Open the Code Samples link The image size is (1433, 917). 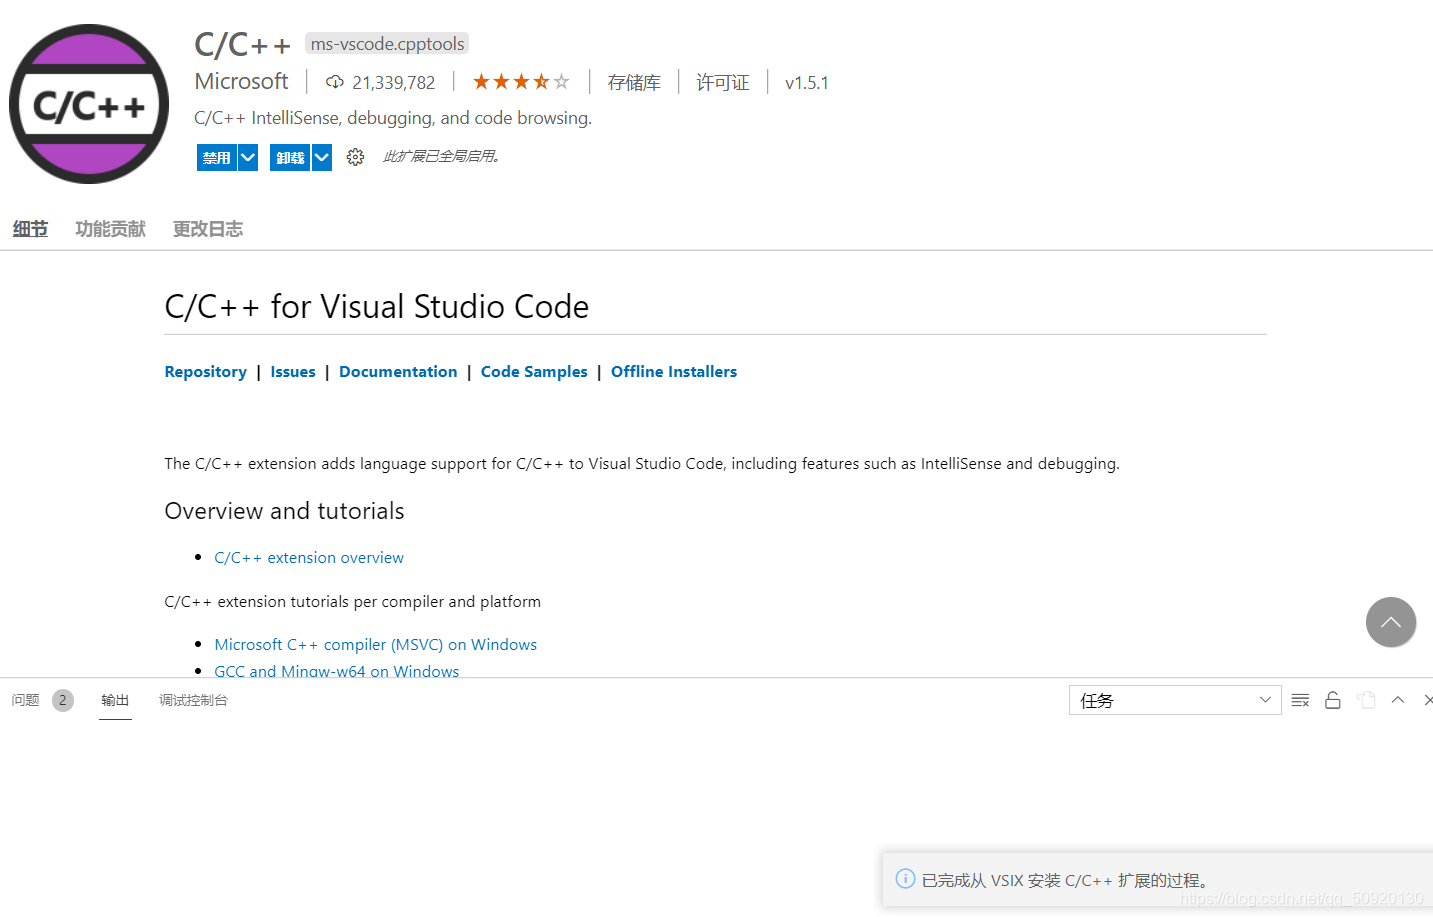(534, 371)
